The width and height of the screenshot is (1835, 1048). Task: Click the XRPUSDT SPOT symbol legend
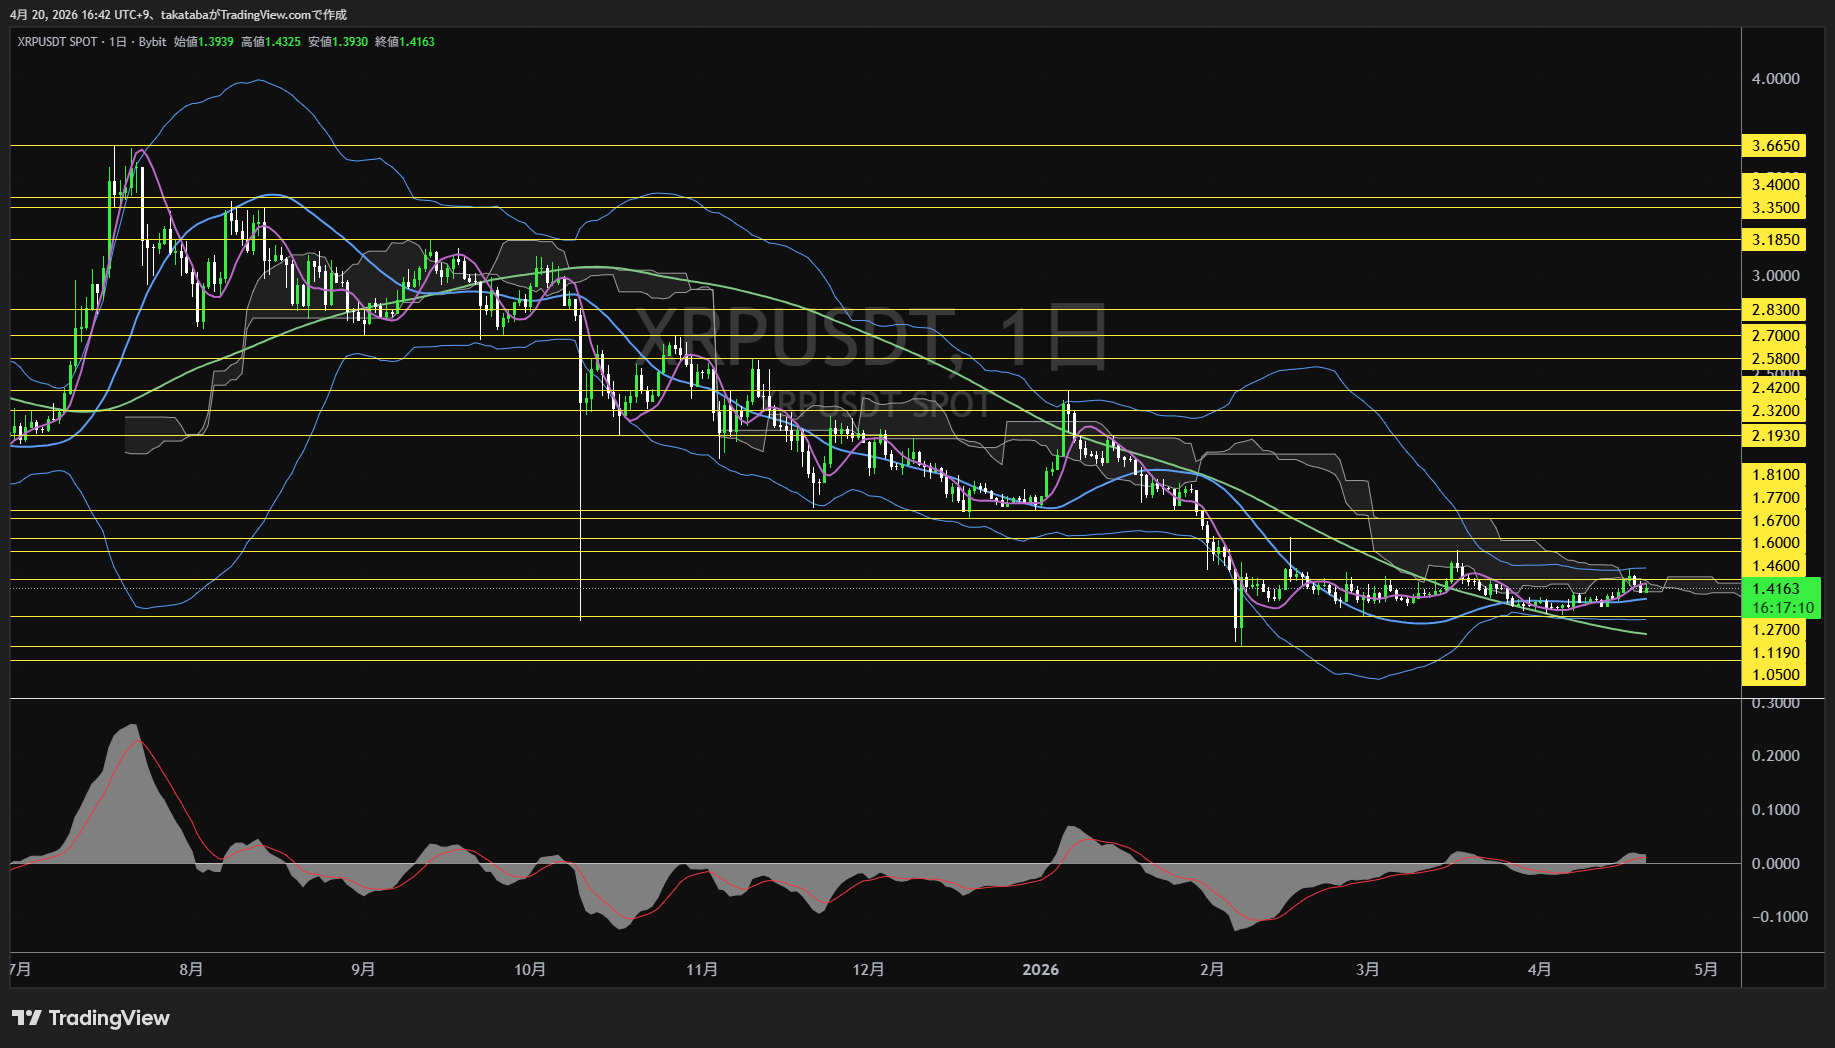(x=58, y=42)
